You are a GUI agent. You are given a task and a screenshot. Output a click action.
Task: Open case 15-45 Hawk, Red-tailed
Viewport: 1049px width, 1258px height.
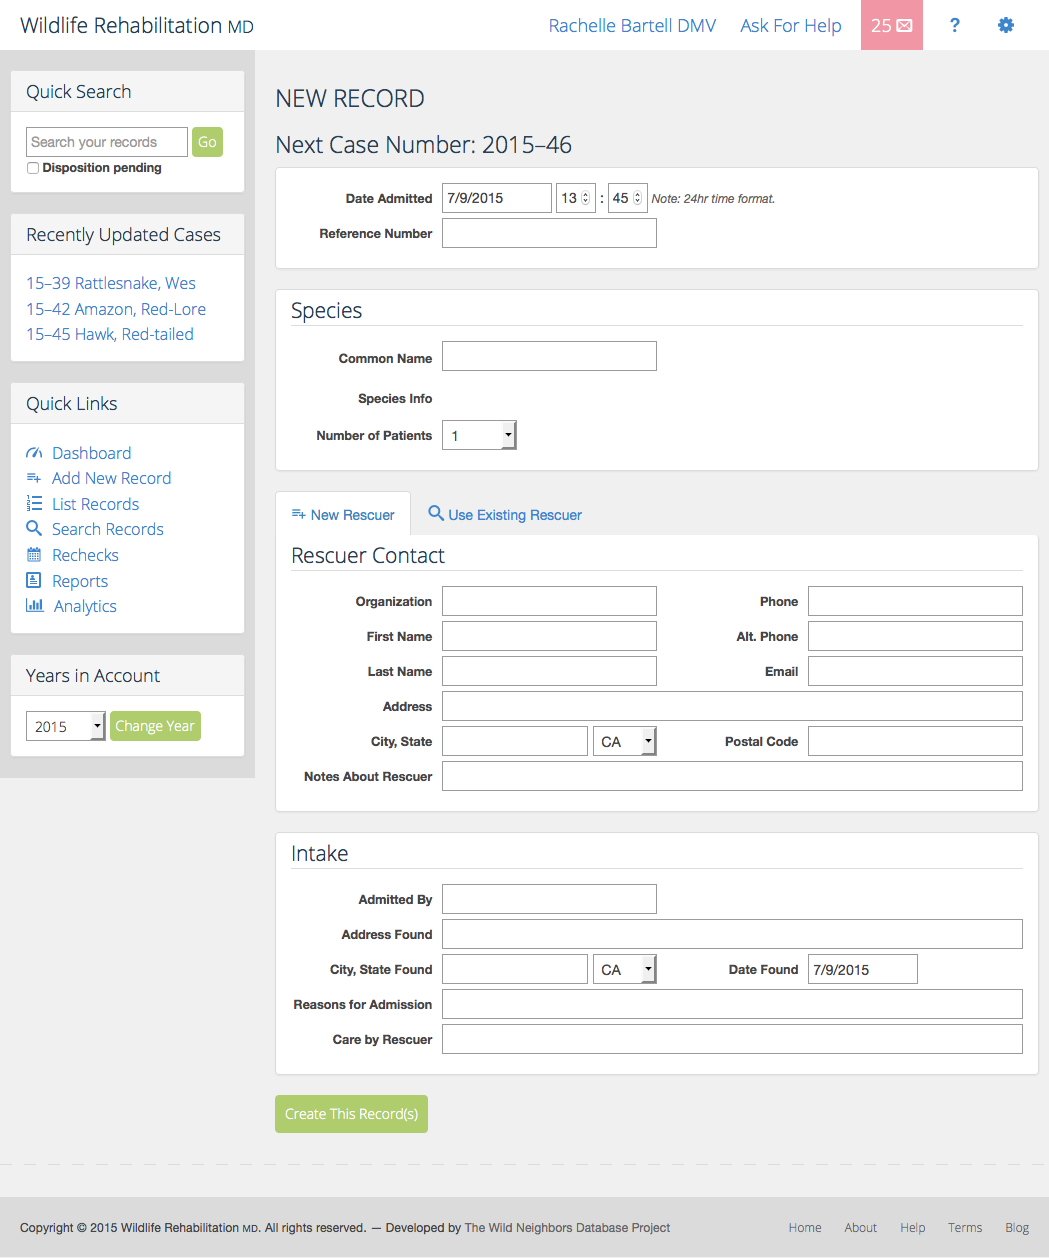click(x=110, y=334)
